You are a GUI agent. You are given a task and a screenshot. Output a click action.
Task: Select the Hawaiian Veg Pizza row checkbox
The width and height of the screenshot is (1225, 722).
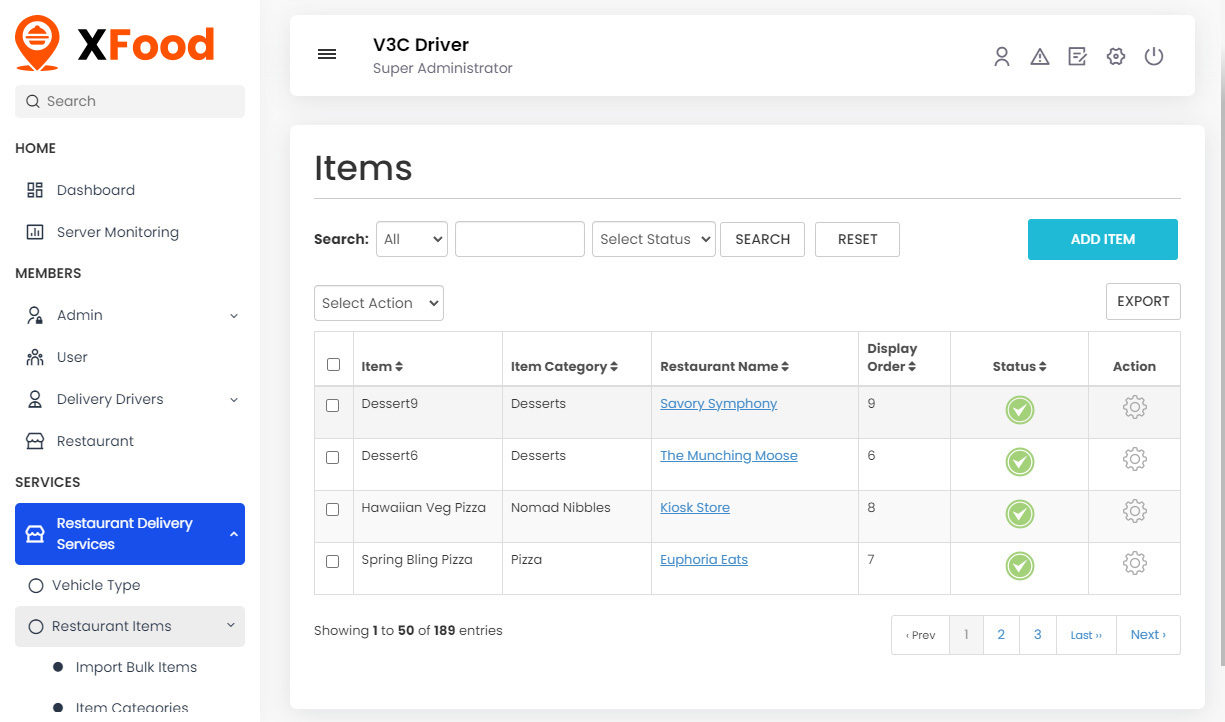[x=333, y=509]
